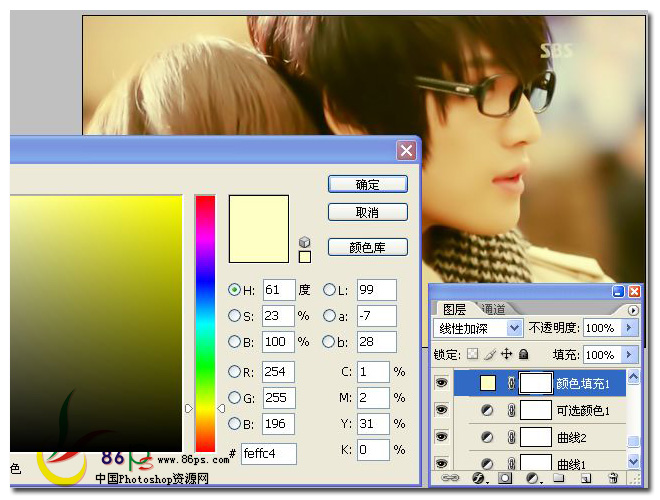Click the H hue value field
Screen dimensions: 660x500
[x=279, y=290]
